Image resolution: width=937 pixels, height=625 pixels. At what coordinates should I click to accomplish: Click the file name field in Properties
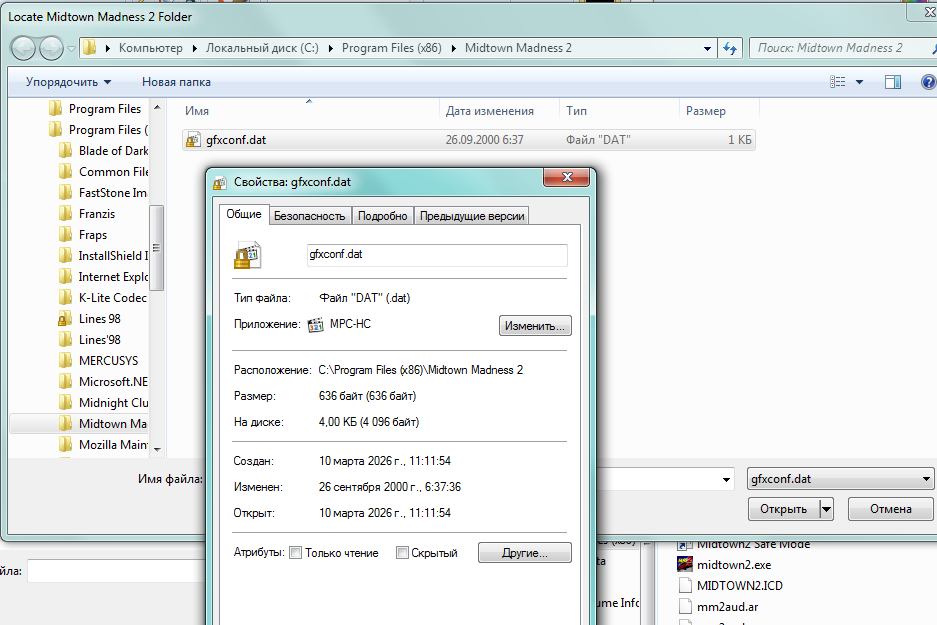tap(437, 255)
